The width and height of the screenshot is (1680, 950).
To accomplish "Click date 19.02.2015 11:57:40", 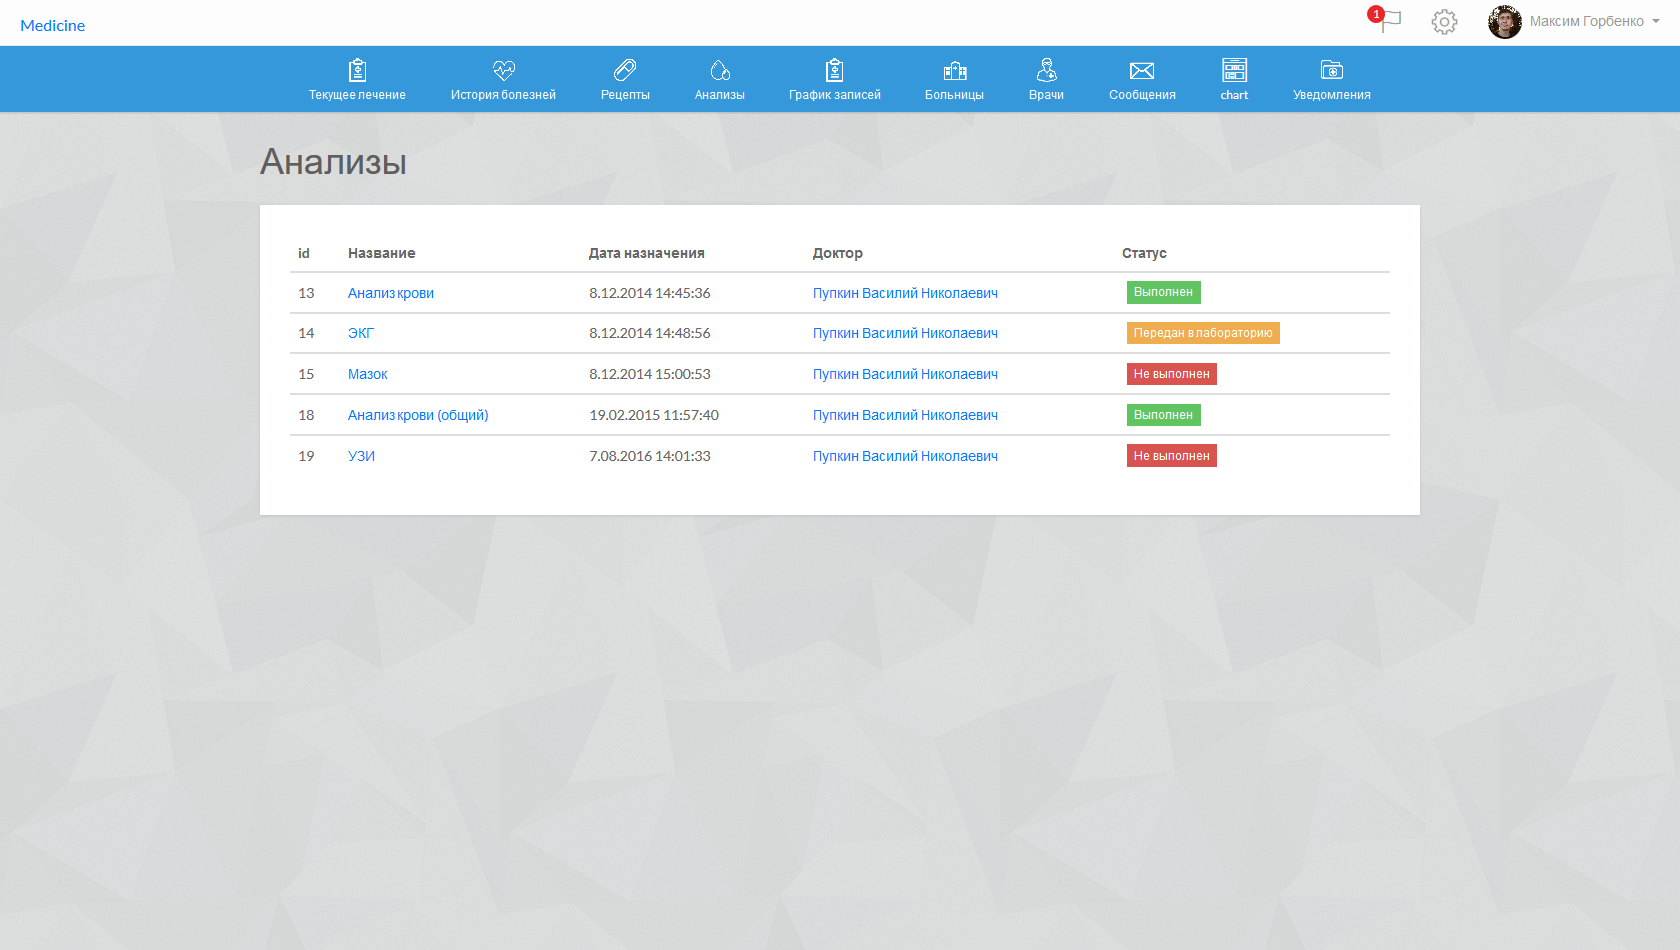I will tap(654, 415).
